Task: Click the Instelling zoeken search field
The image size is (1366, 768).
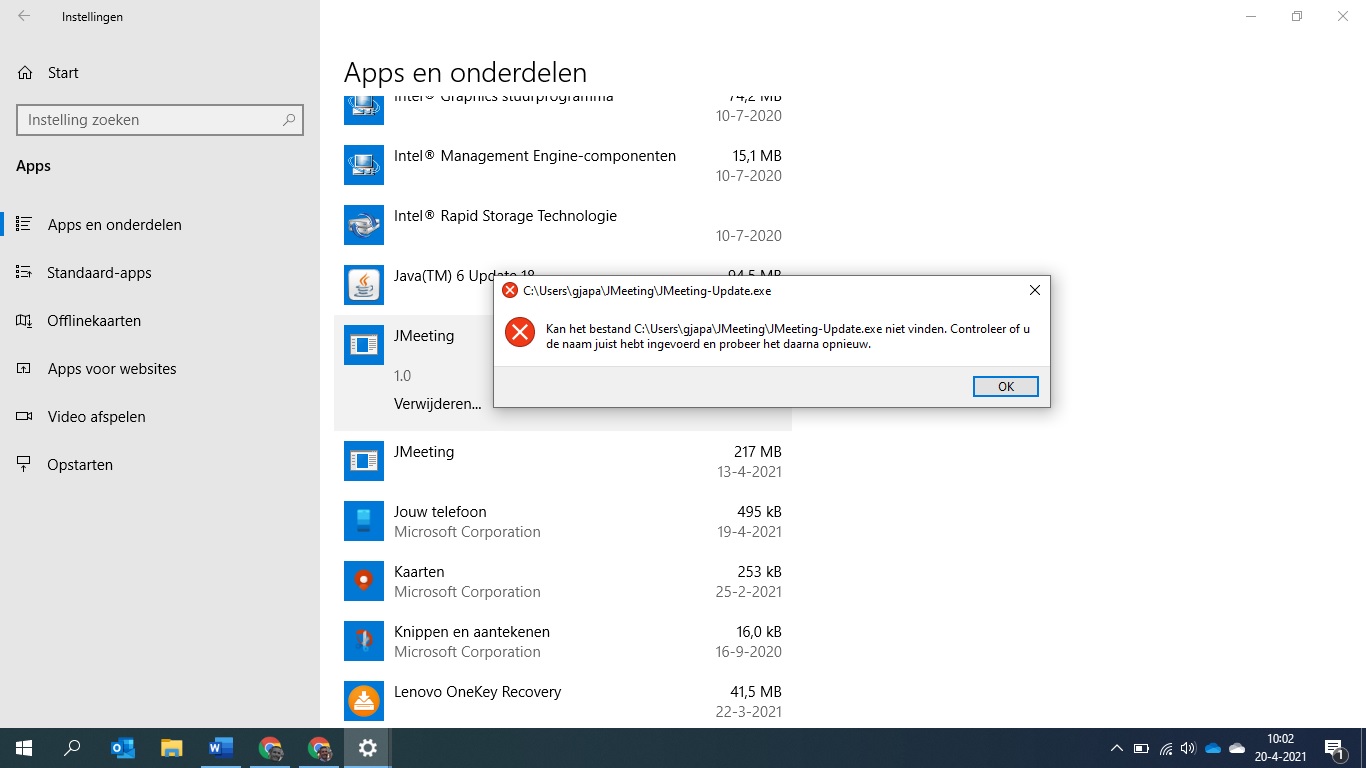Action: click(x=160, y=120)
